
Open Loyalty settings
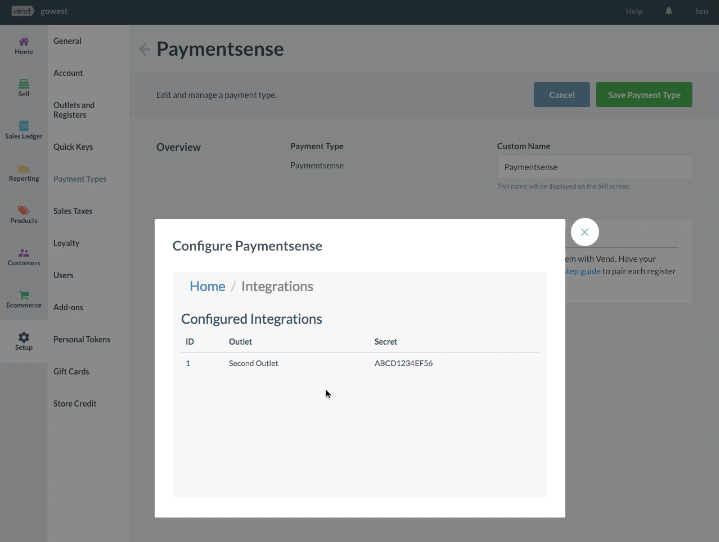click(x=66, y=243)
